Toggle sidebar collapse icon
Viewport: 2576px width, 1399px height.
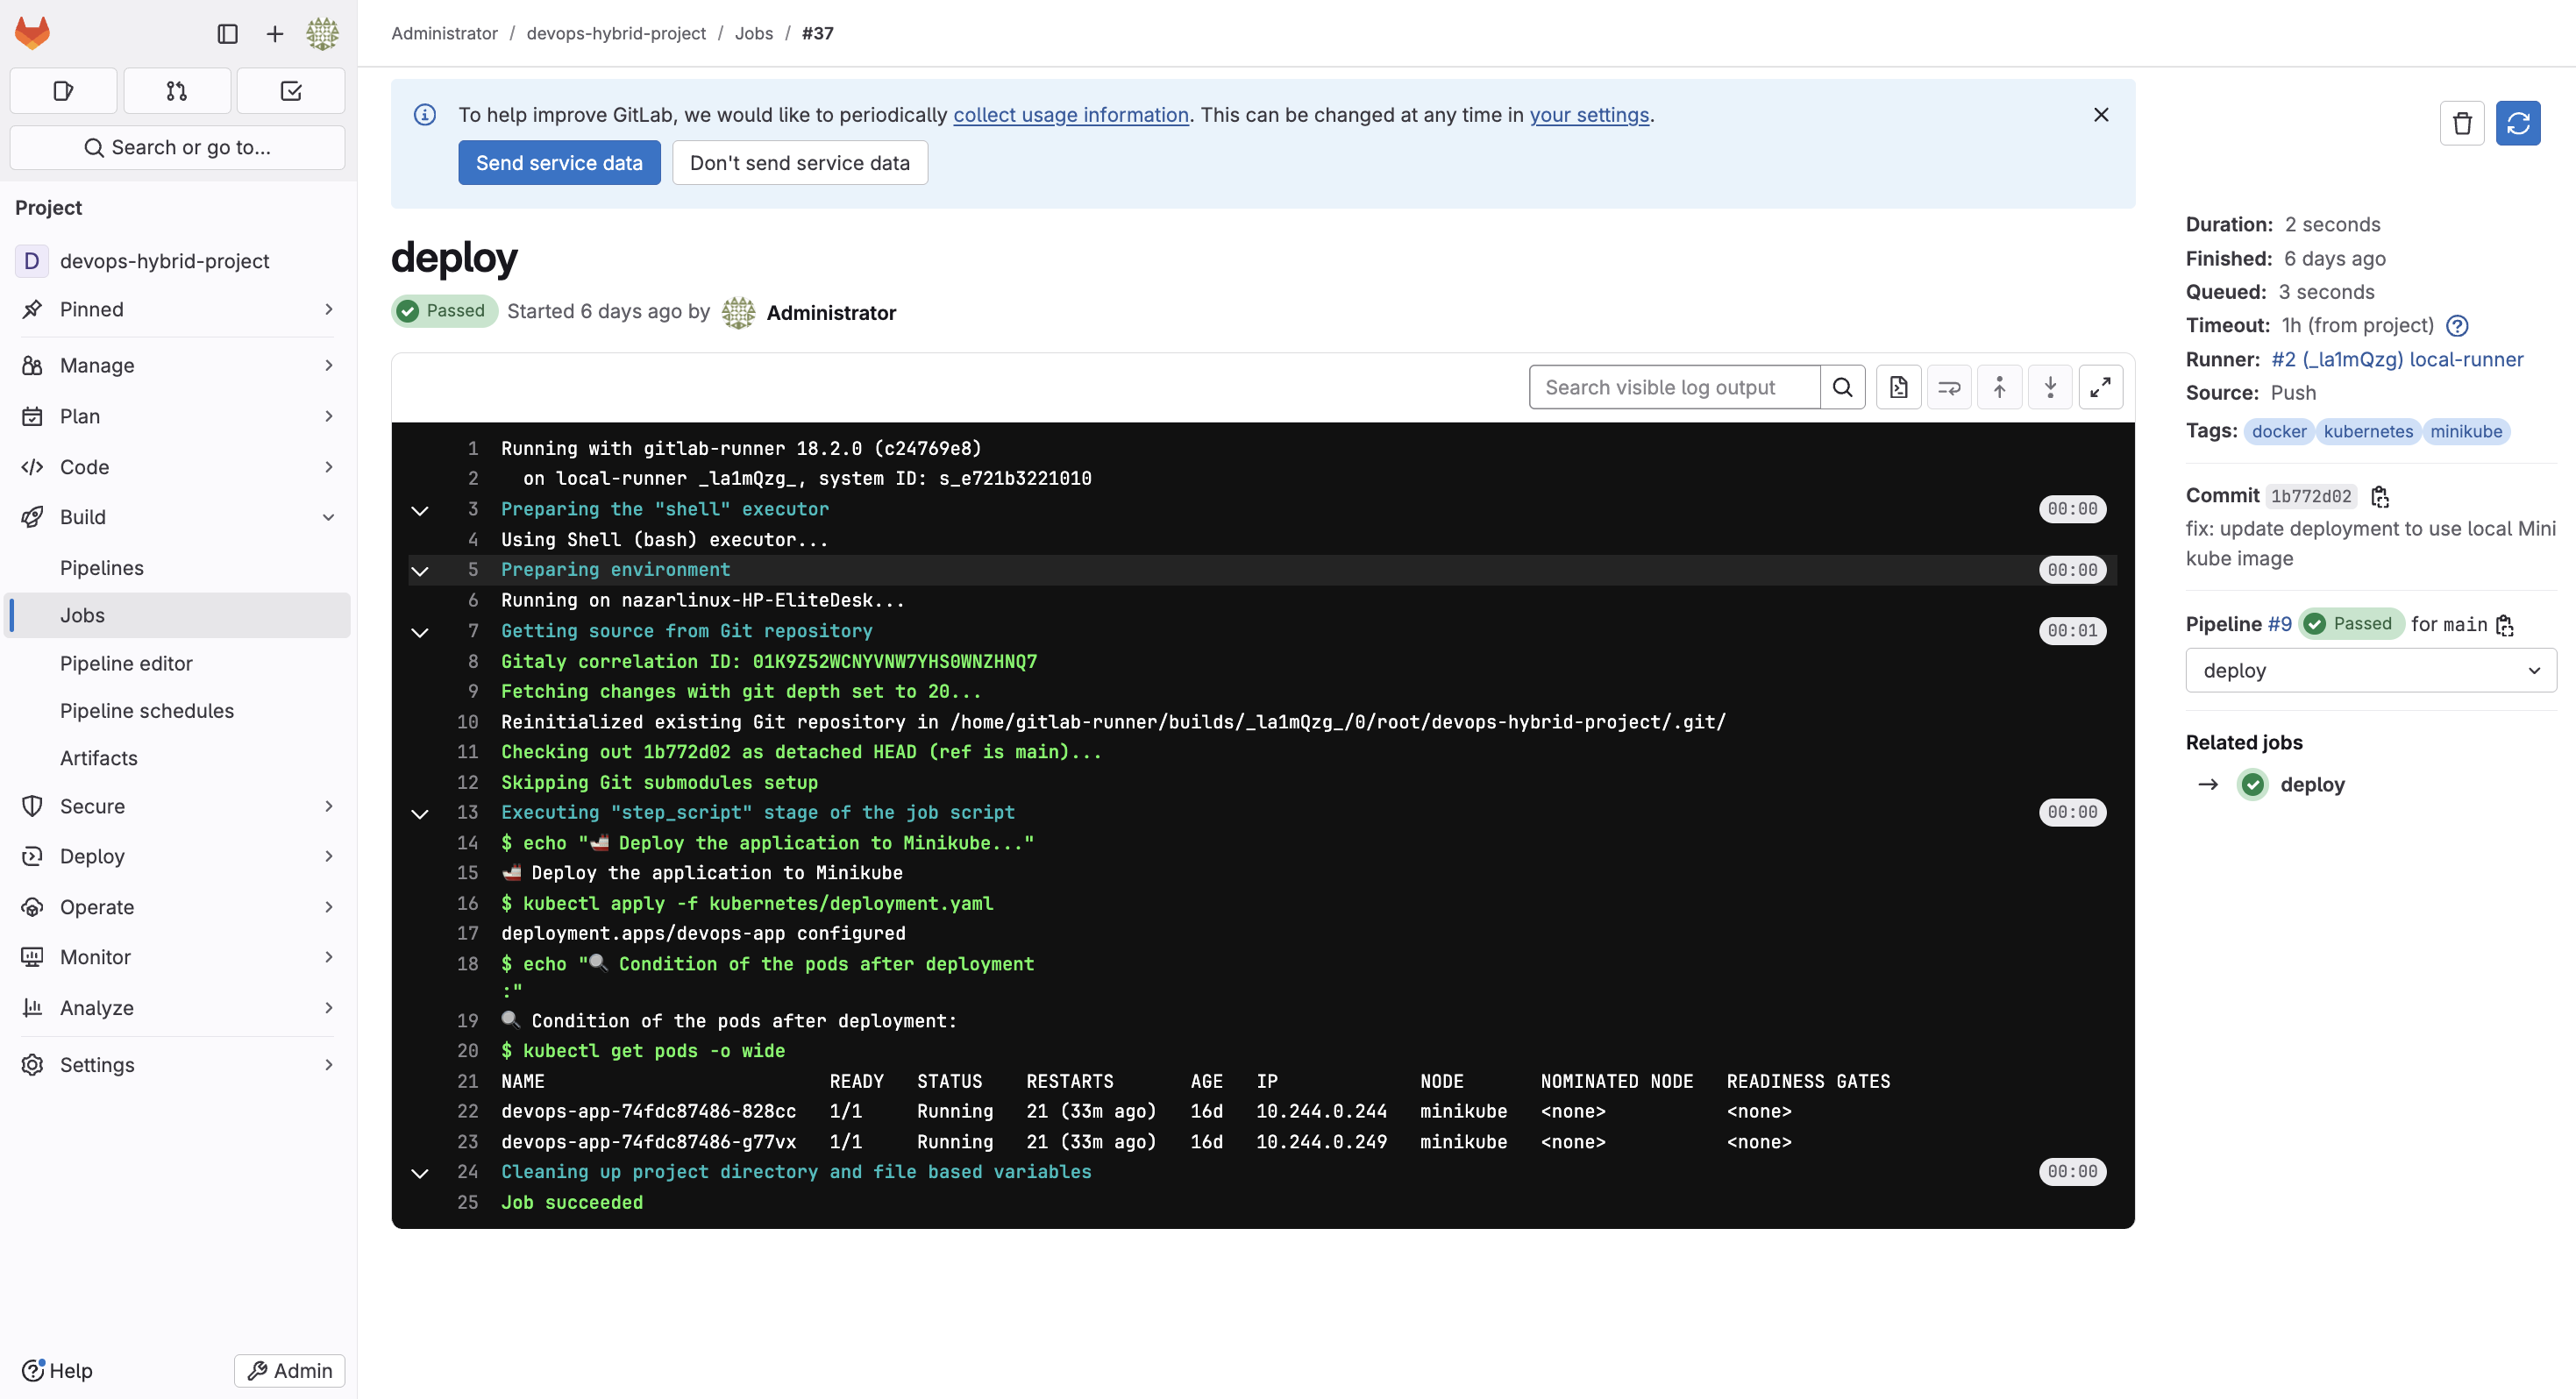tap(227, 33)
